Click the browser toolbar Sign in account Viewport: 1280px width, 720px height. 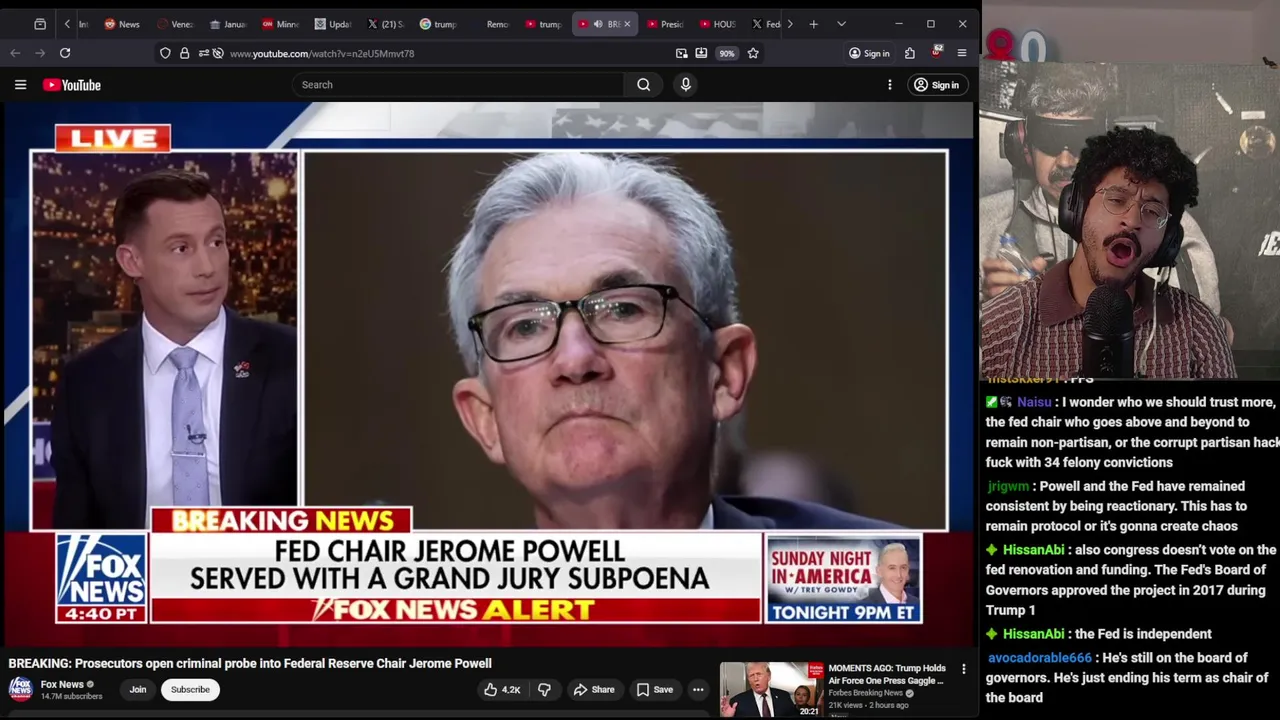coord(869,53)
